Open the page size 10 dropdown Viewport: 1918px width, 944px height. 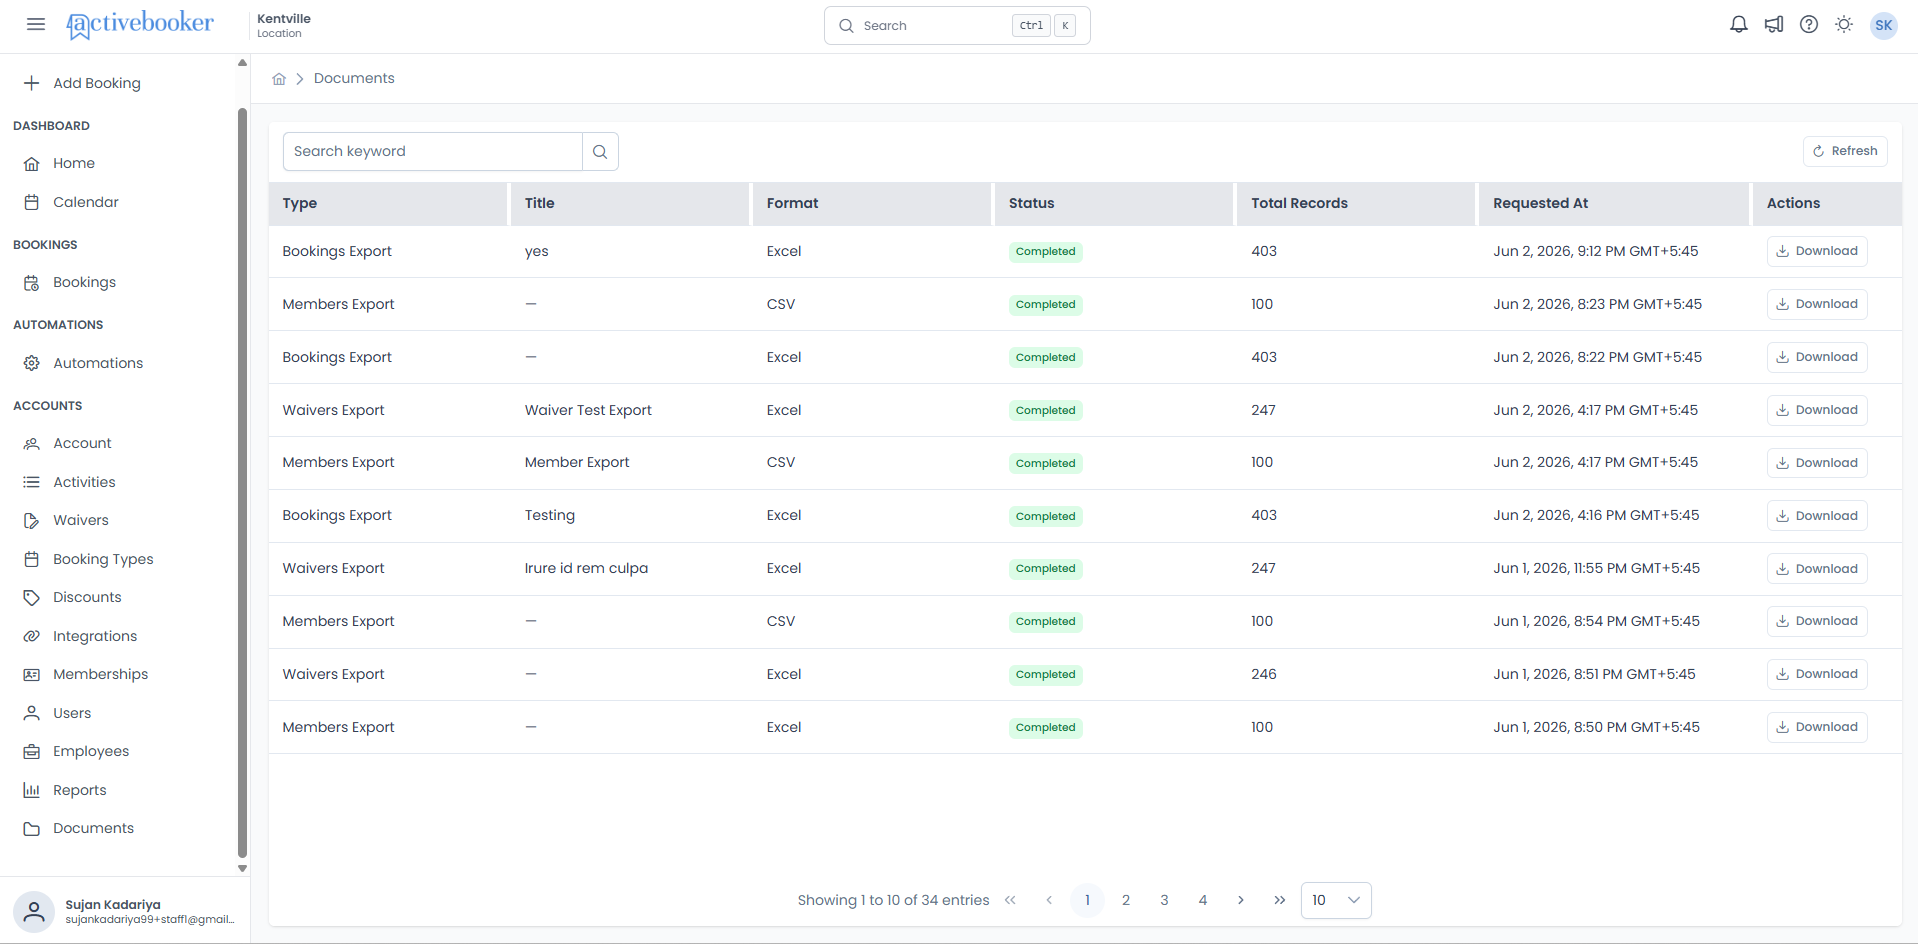click(1336, 900)
